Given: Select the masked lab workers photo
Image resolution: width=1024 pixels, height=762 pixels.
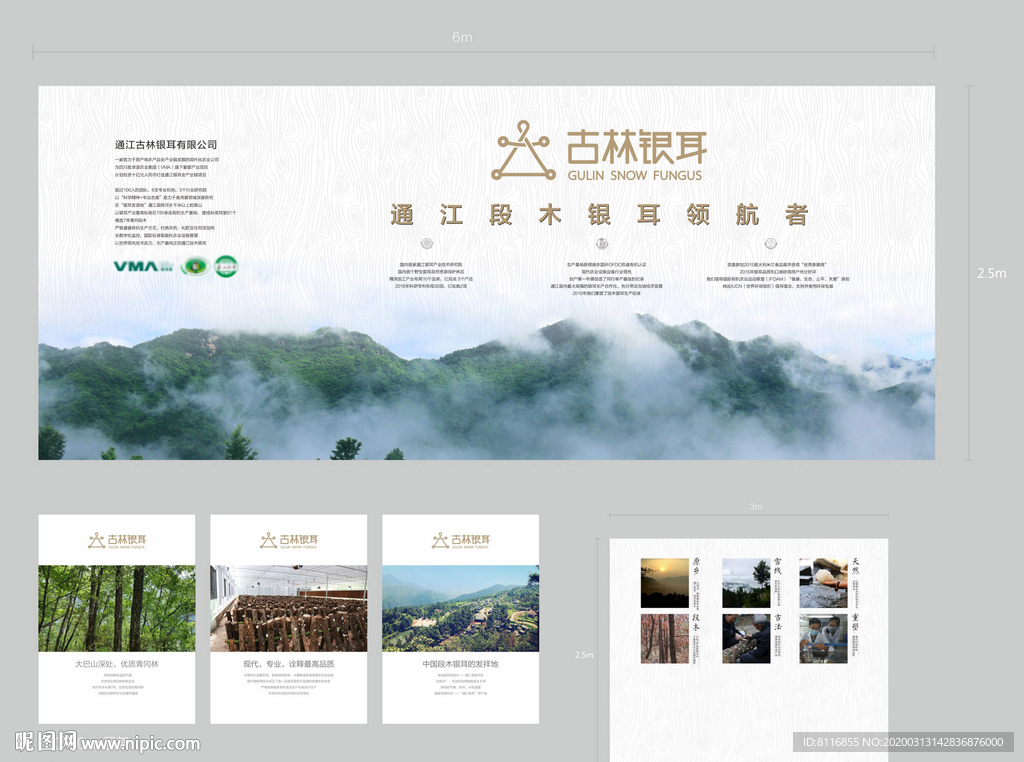Looking at the screenshot, I should [x=824, y=639].
